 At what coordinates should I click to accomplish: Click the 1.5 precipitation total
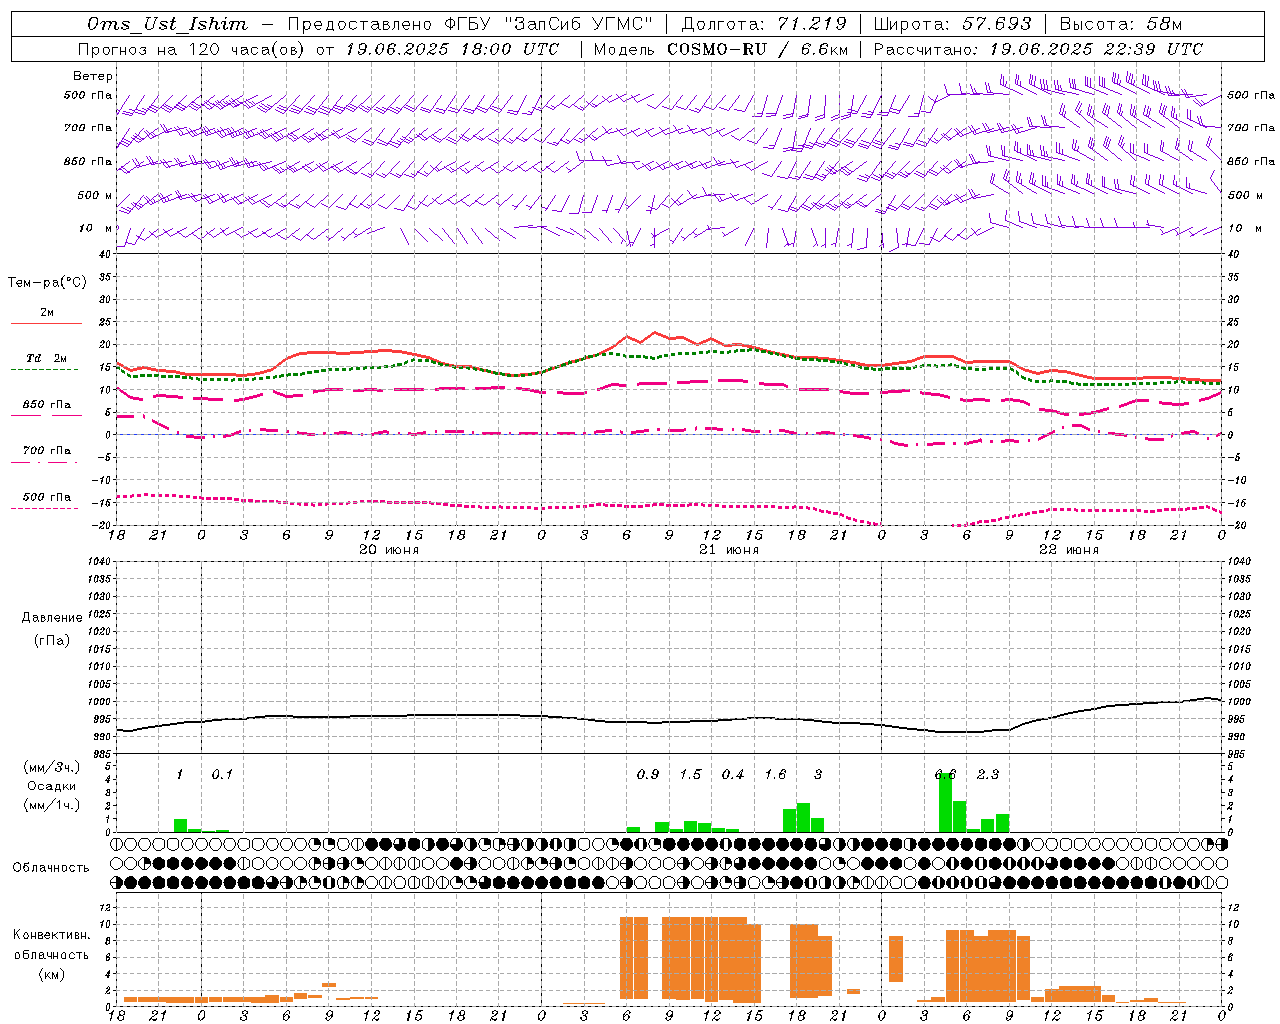coord(690,775)
